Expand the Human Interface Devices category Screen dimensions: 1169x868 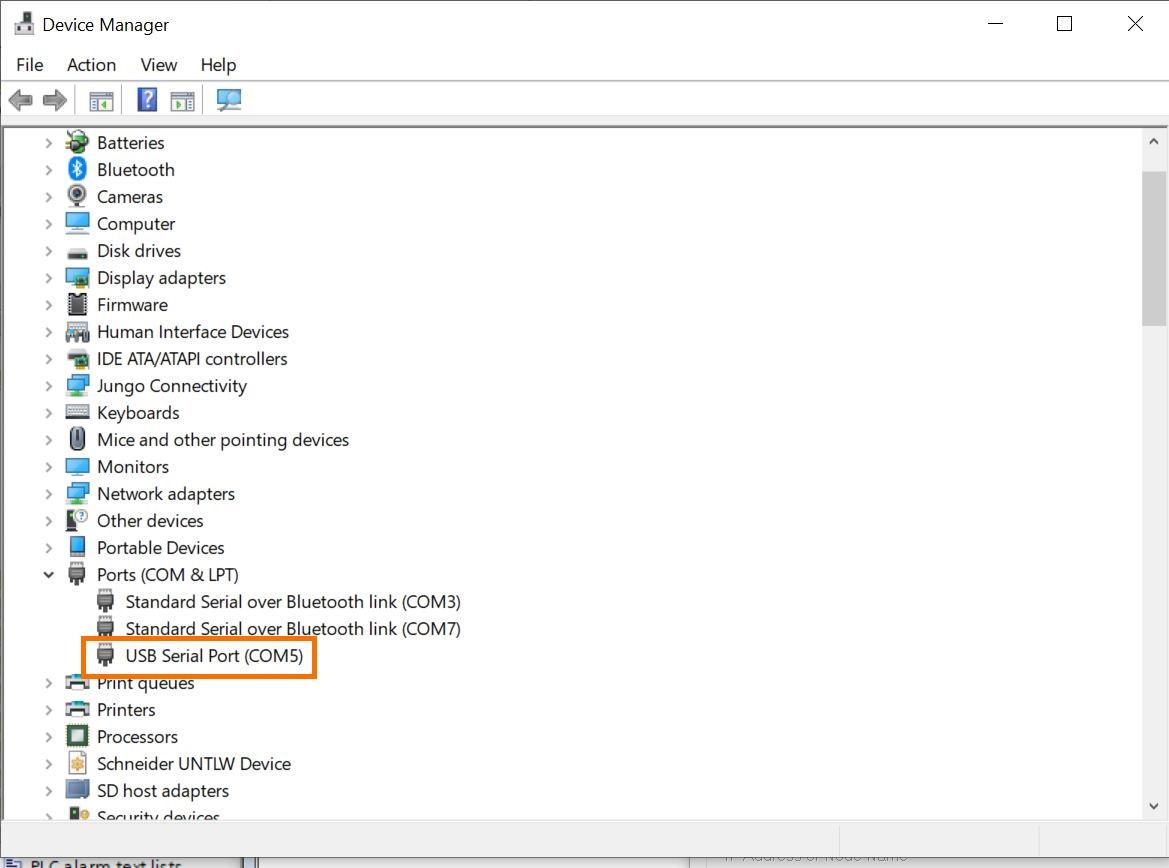[x=49, y=331]
